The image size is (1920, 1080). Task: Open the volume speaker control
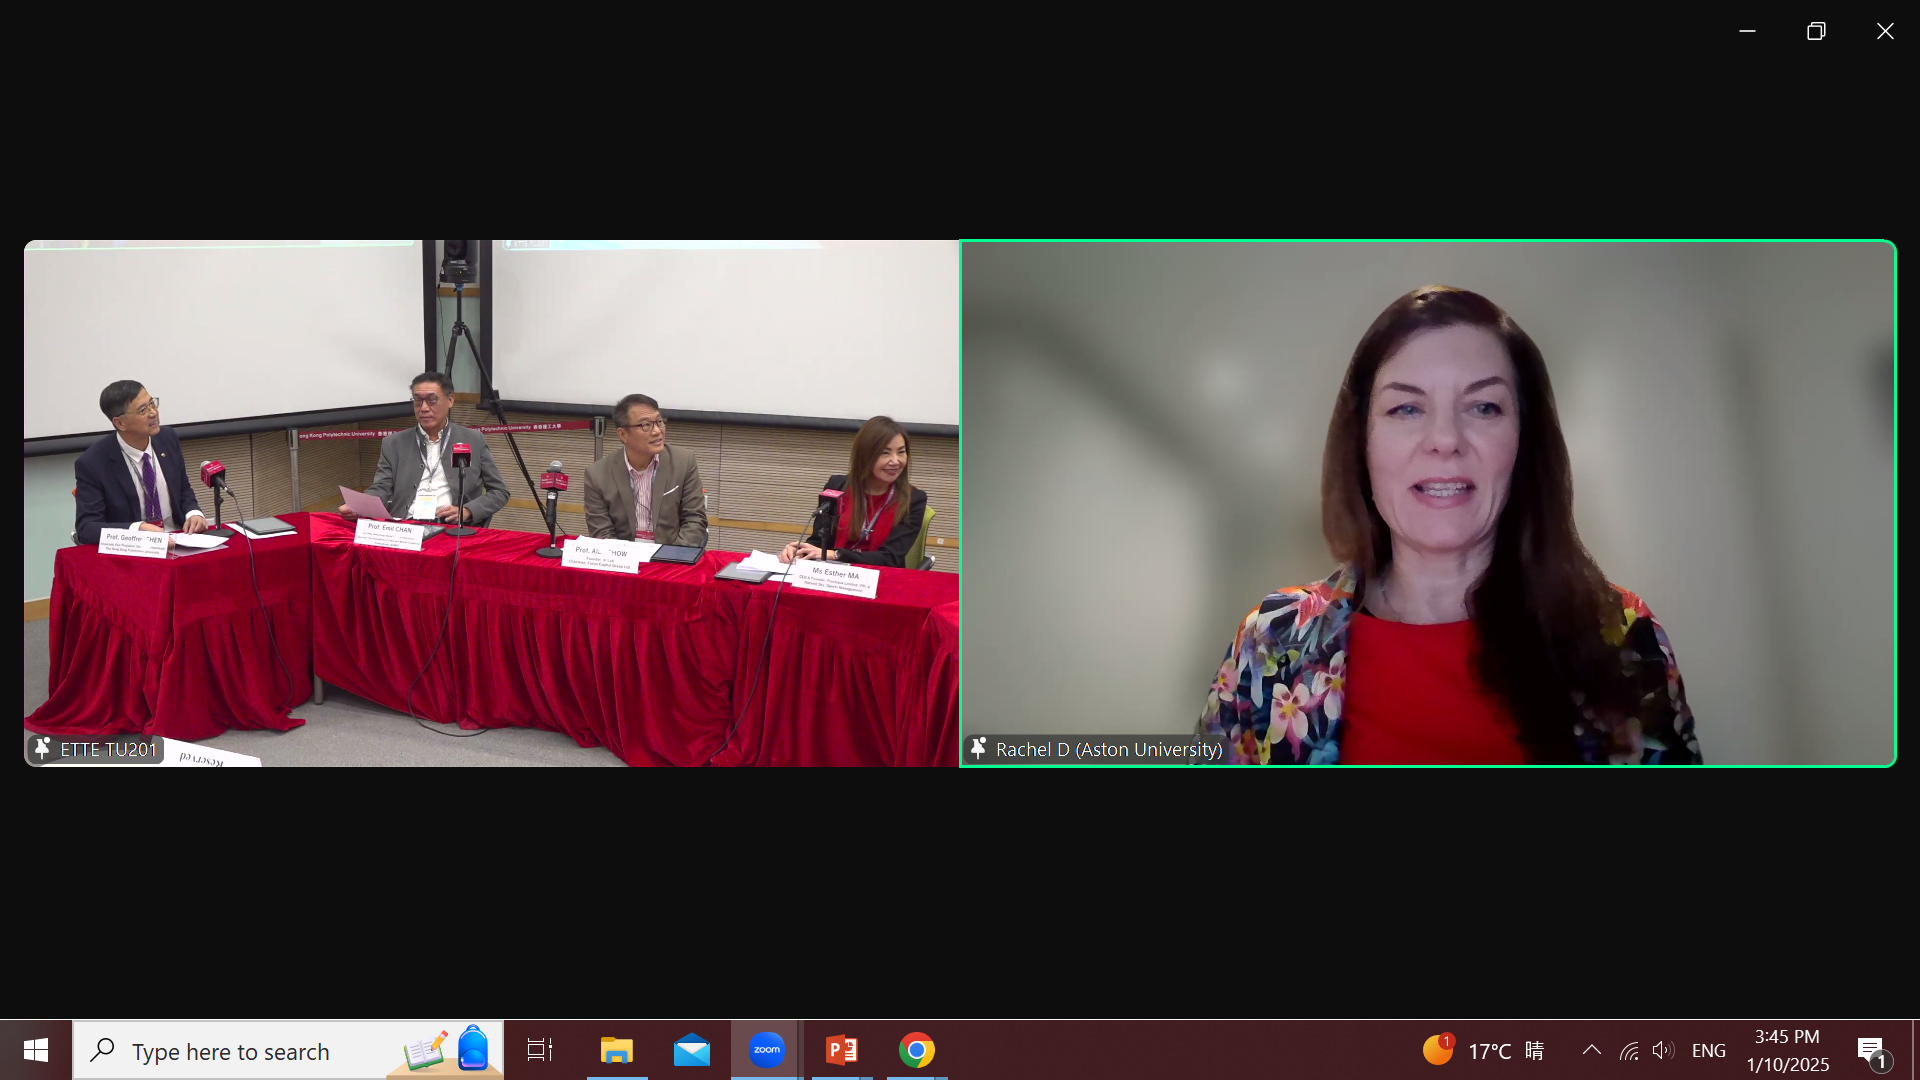coord(1662,1050)
